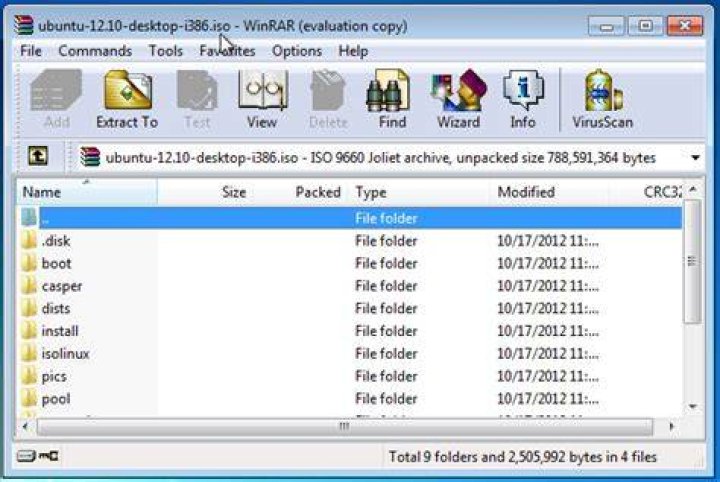Open the Options menu
Viewport: 720px width, 482px height.
click(297, 51)
